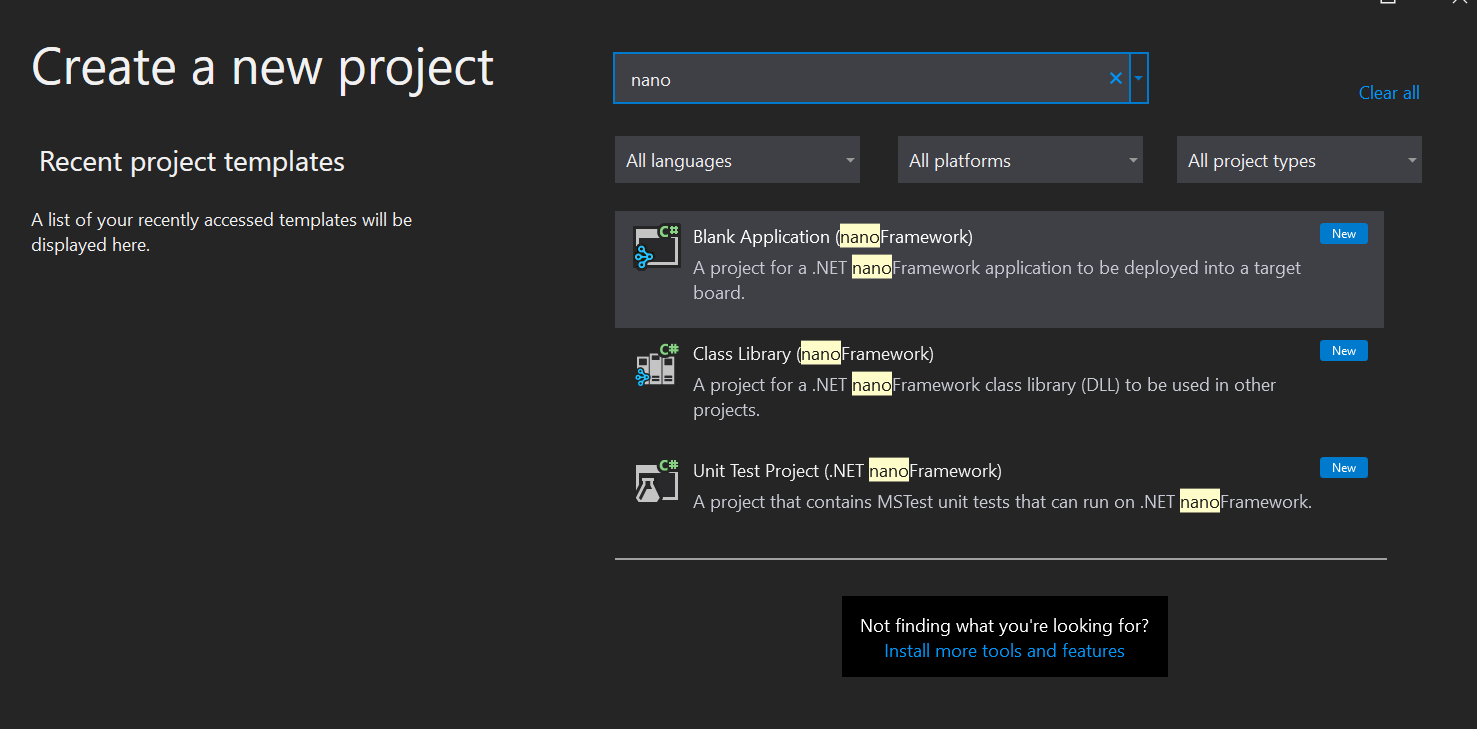
Task: Click the description mentioning MSTest unit tests
Action: pyautogui.click(x=1002, y=502)
